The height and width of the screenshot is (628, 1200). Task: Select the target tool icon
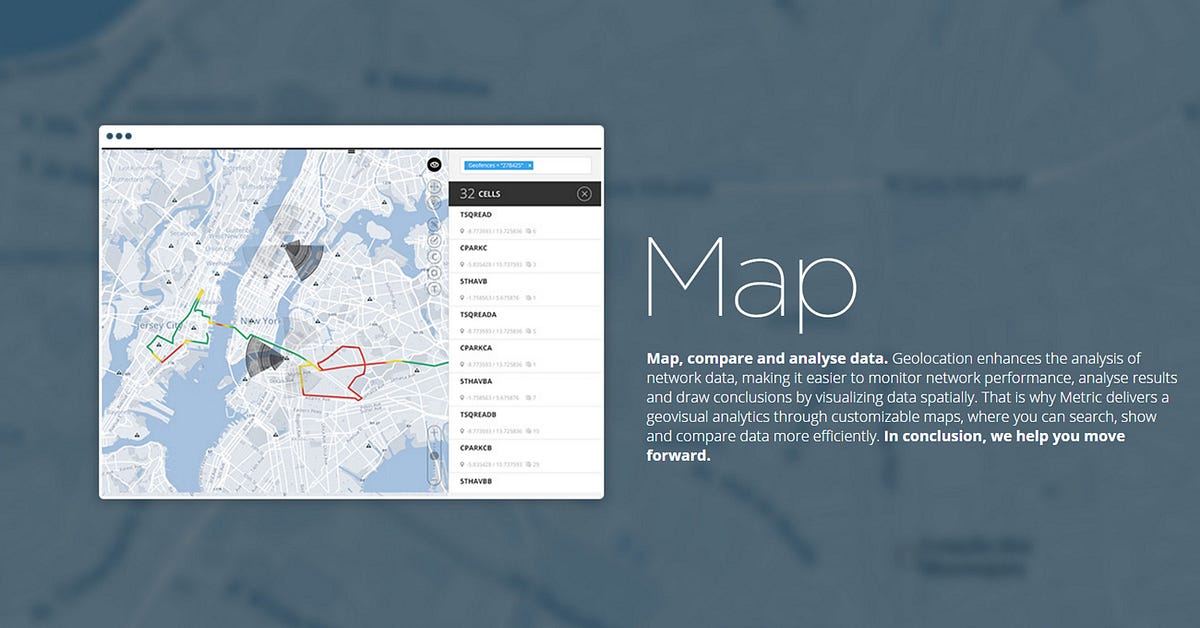coord(433,272)
